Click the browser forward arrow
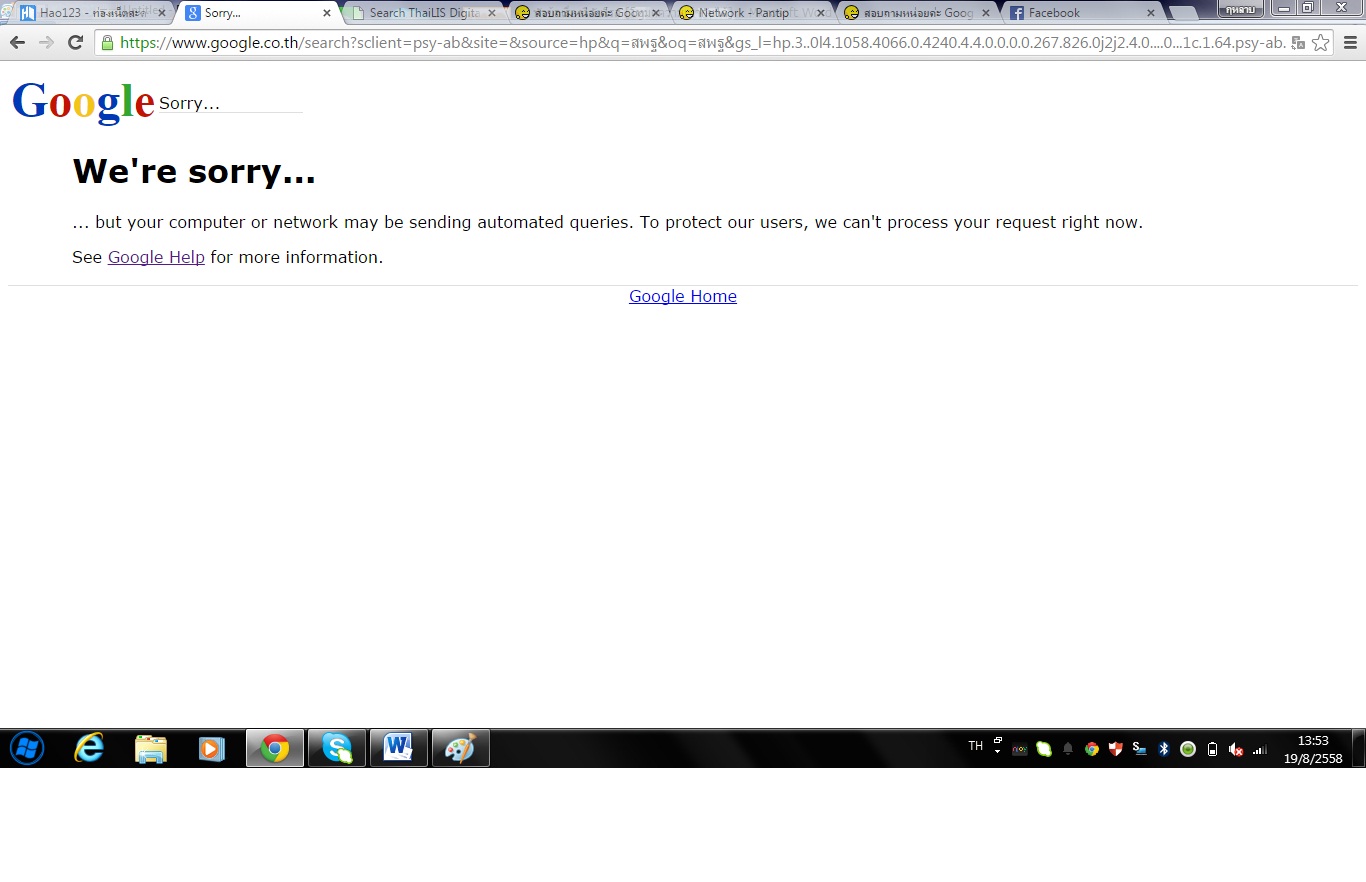Image resolution: width=1366 pixels, height=882 pixels. (x=46, y=42)
